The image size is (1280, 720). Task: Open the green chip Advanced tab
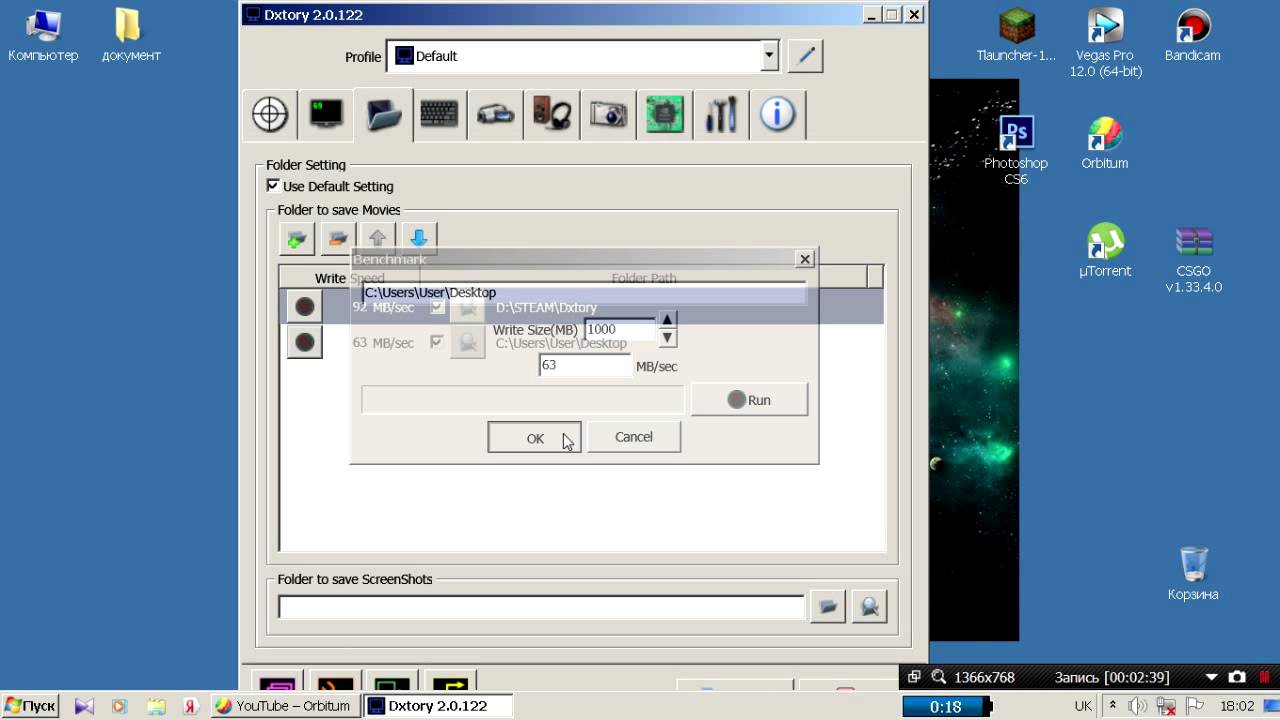pos(664,115)
